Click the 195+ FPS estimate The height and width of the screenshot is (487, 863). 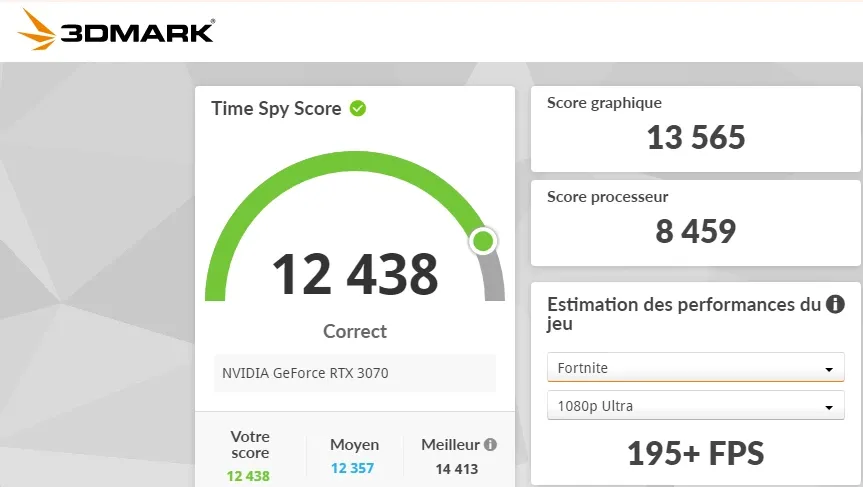696,453
